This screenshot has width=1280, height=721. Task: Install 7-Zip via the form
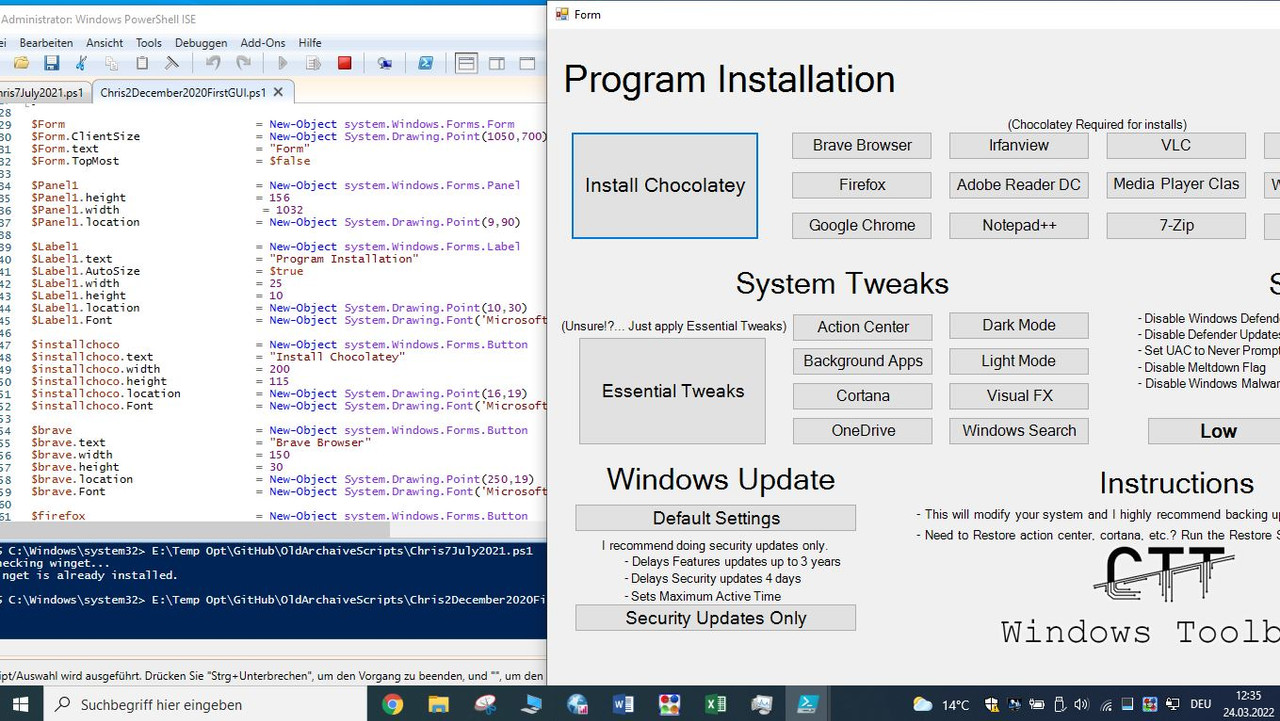(x=1176, y=225)
